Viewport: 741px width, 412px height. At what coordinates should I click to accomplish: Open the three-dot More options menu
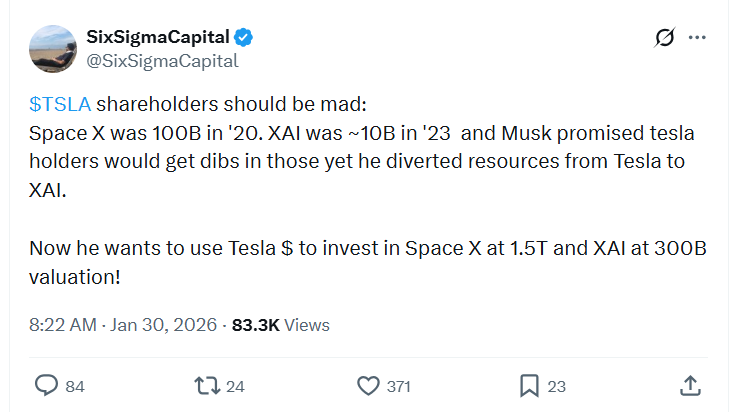pos(698,38)
